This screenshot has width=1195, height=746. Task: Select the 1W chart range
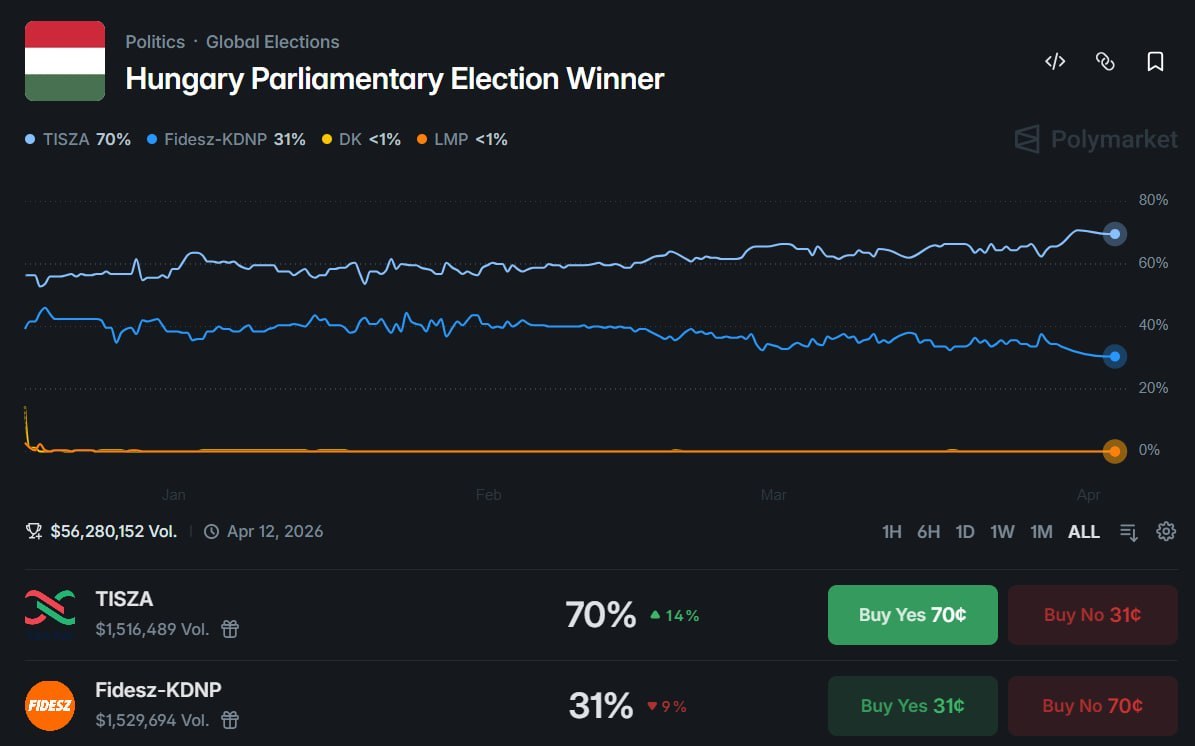coord(1002,532)
